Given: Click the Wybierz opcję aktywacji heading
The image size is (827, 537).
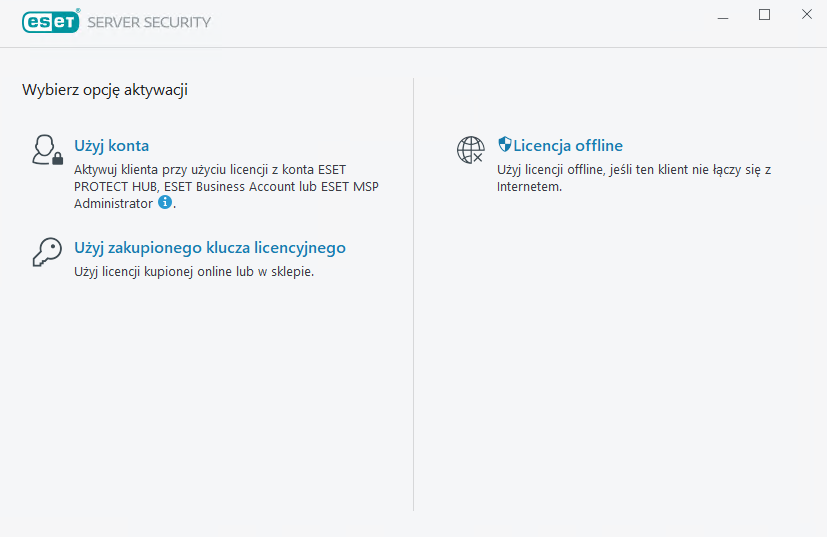Looking at the screenshot, I should 105,90.
